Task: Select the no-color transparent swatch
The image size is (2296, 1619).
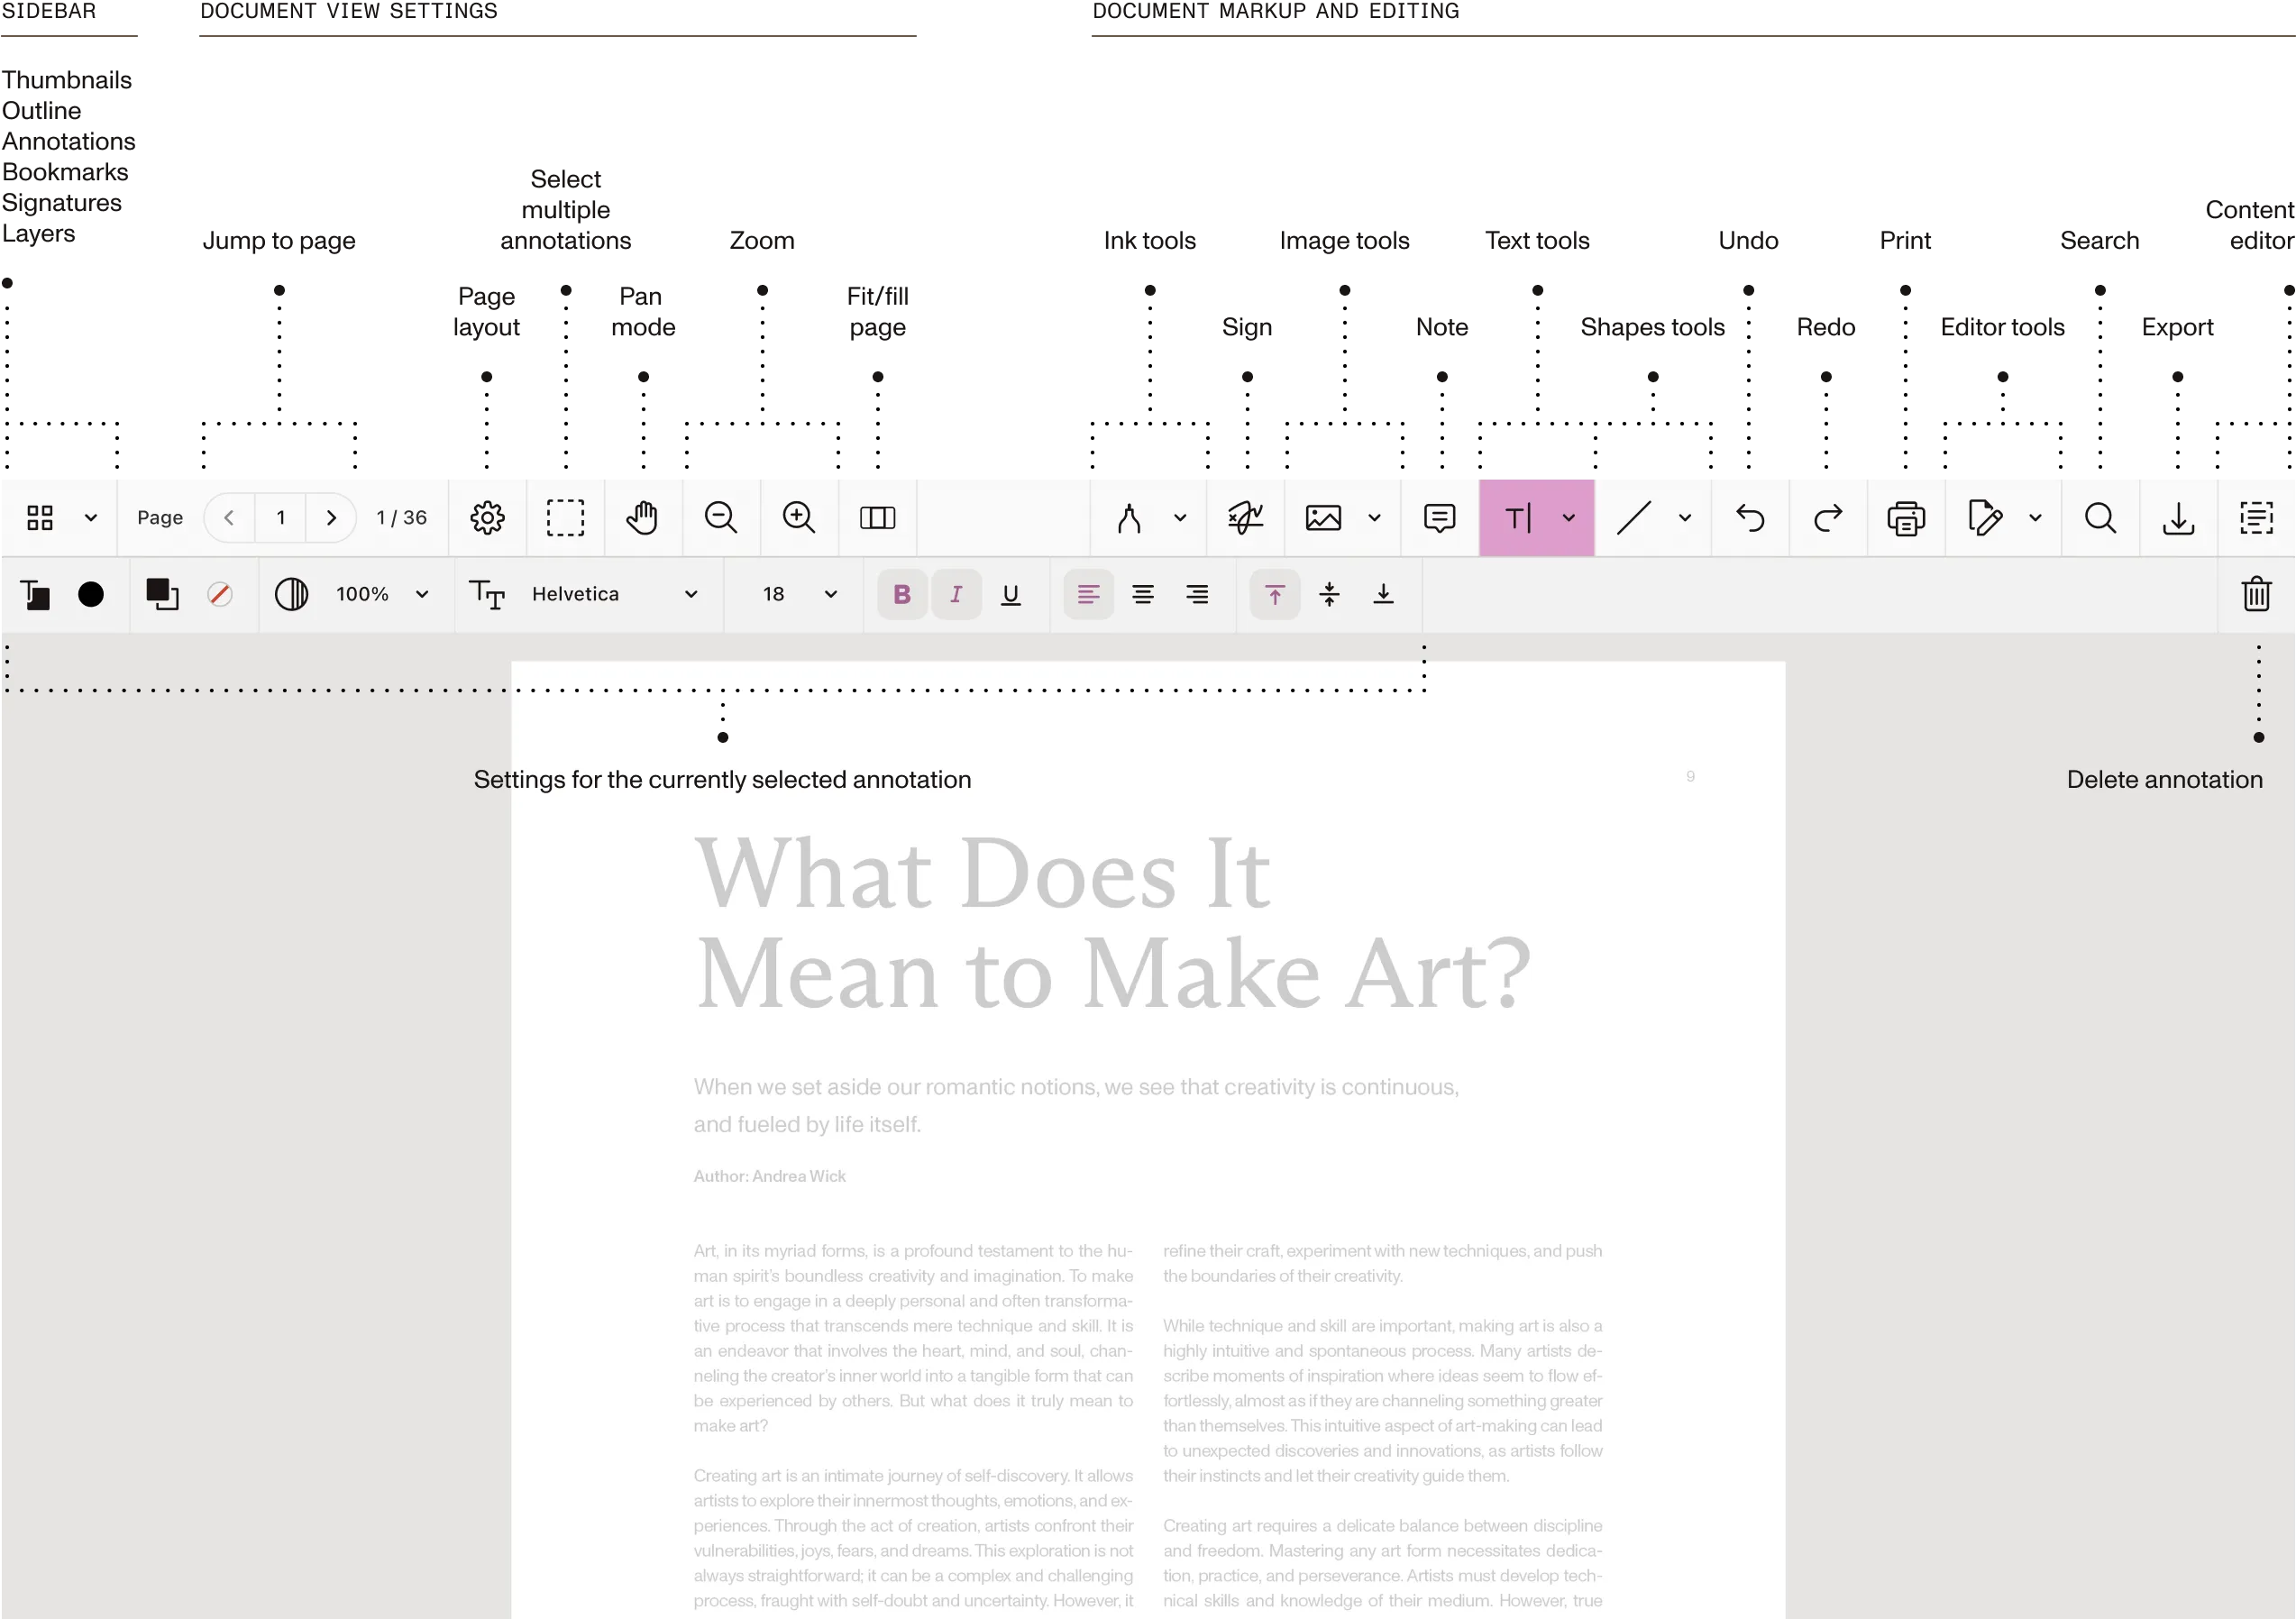Action: coord(220,594)
